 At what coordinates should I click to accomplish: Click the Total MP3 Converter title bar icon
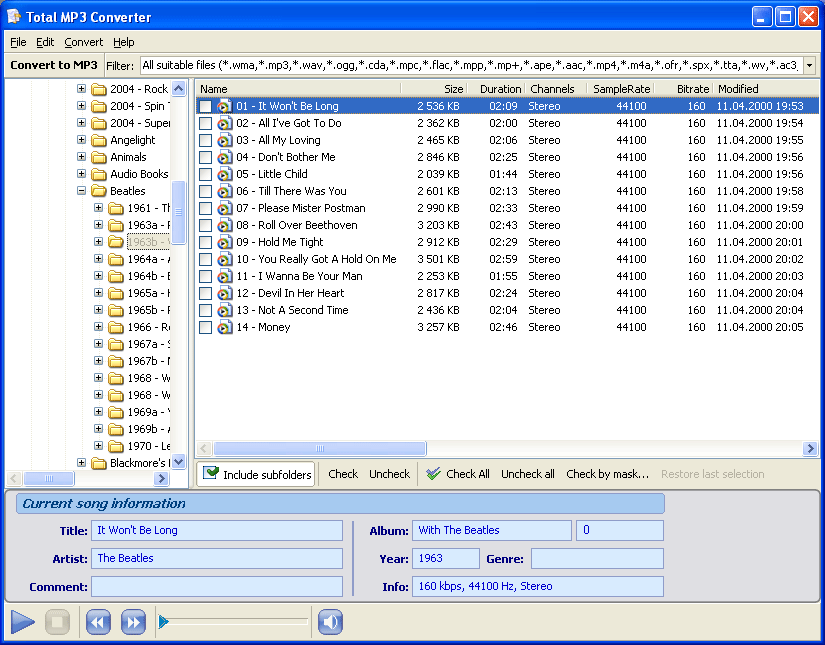point(14,16)
